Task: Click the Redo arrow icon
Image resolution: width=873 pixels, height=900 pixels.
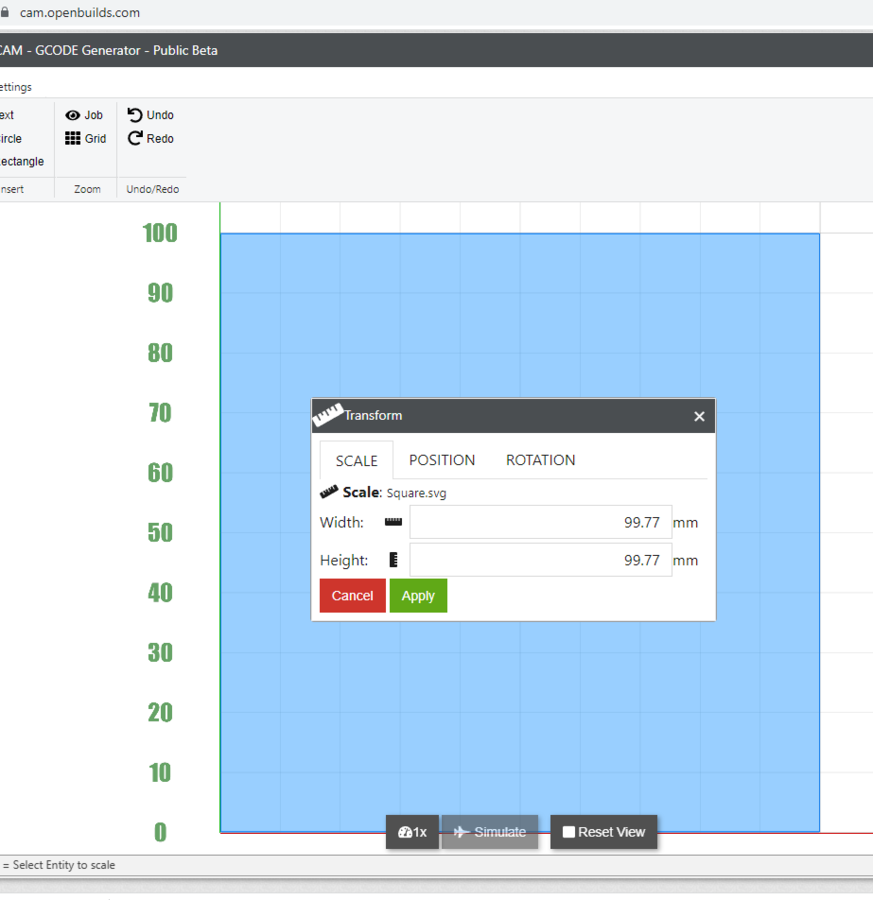Action: pos(135,139)
